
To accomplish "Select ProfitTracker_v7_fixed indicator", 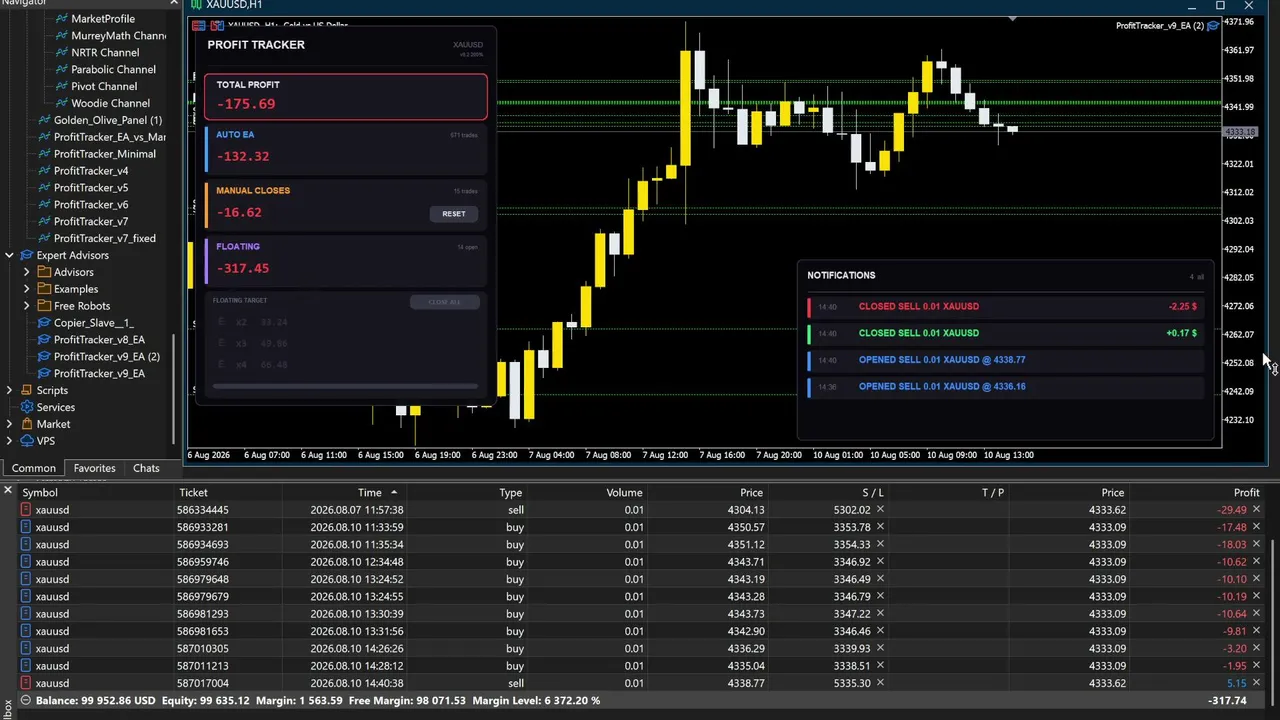I will [105, 238].
